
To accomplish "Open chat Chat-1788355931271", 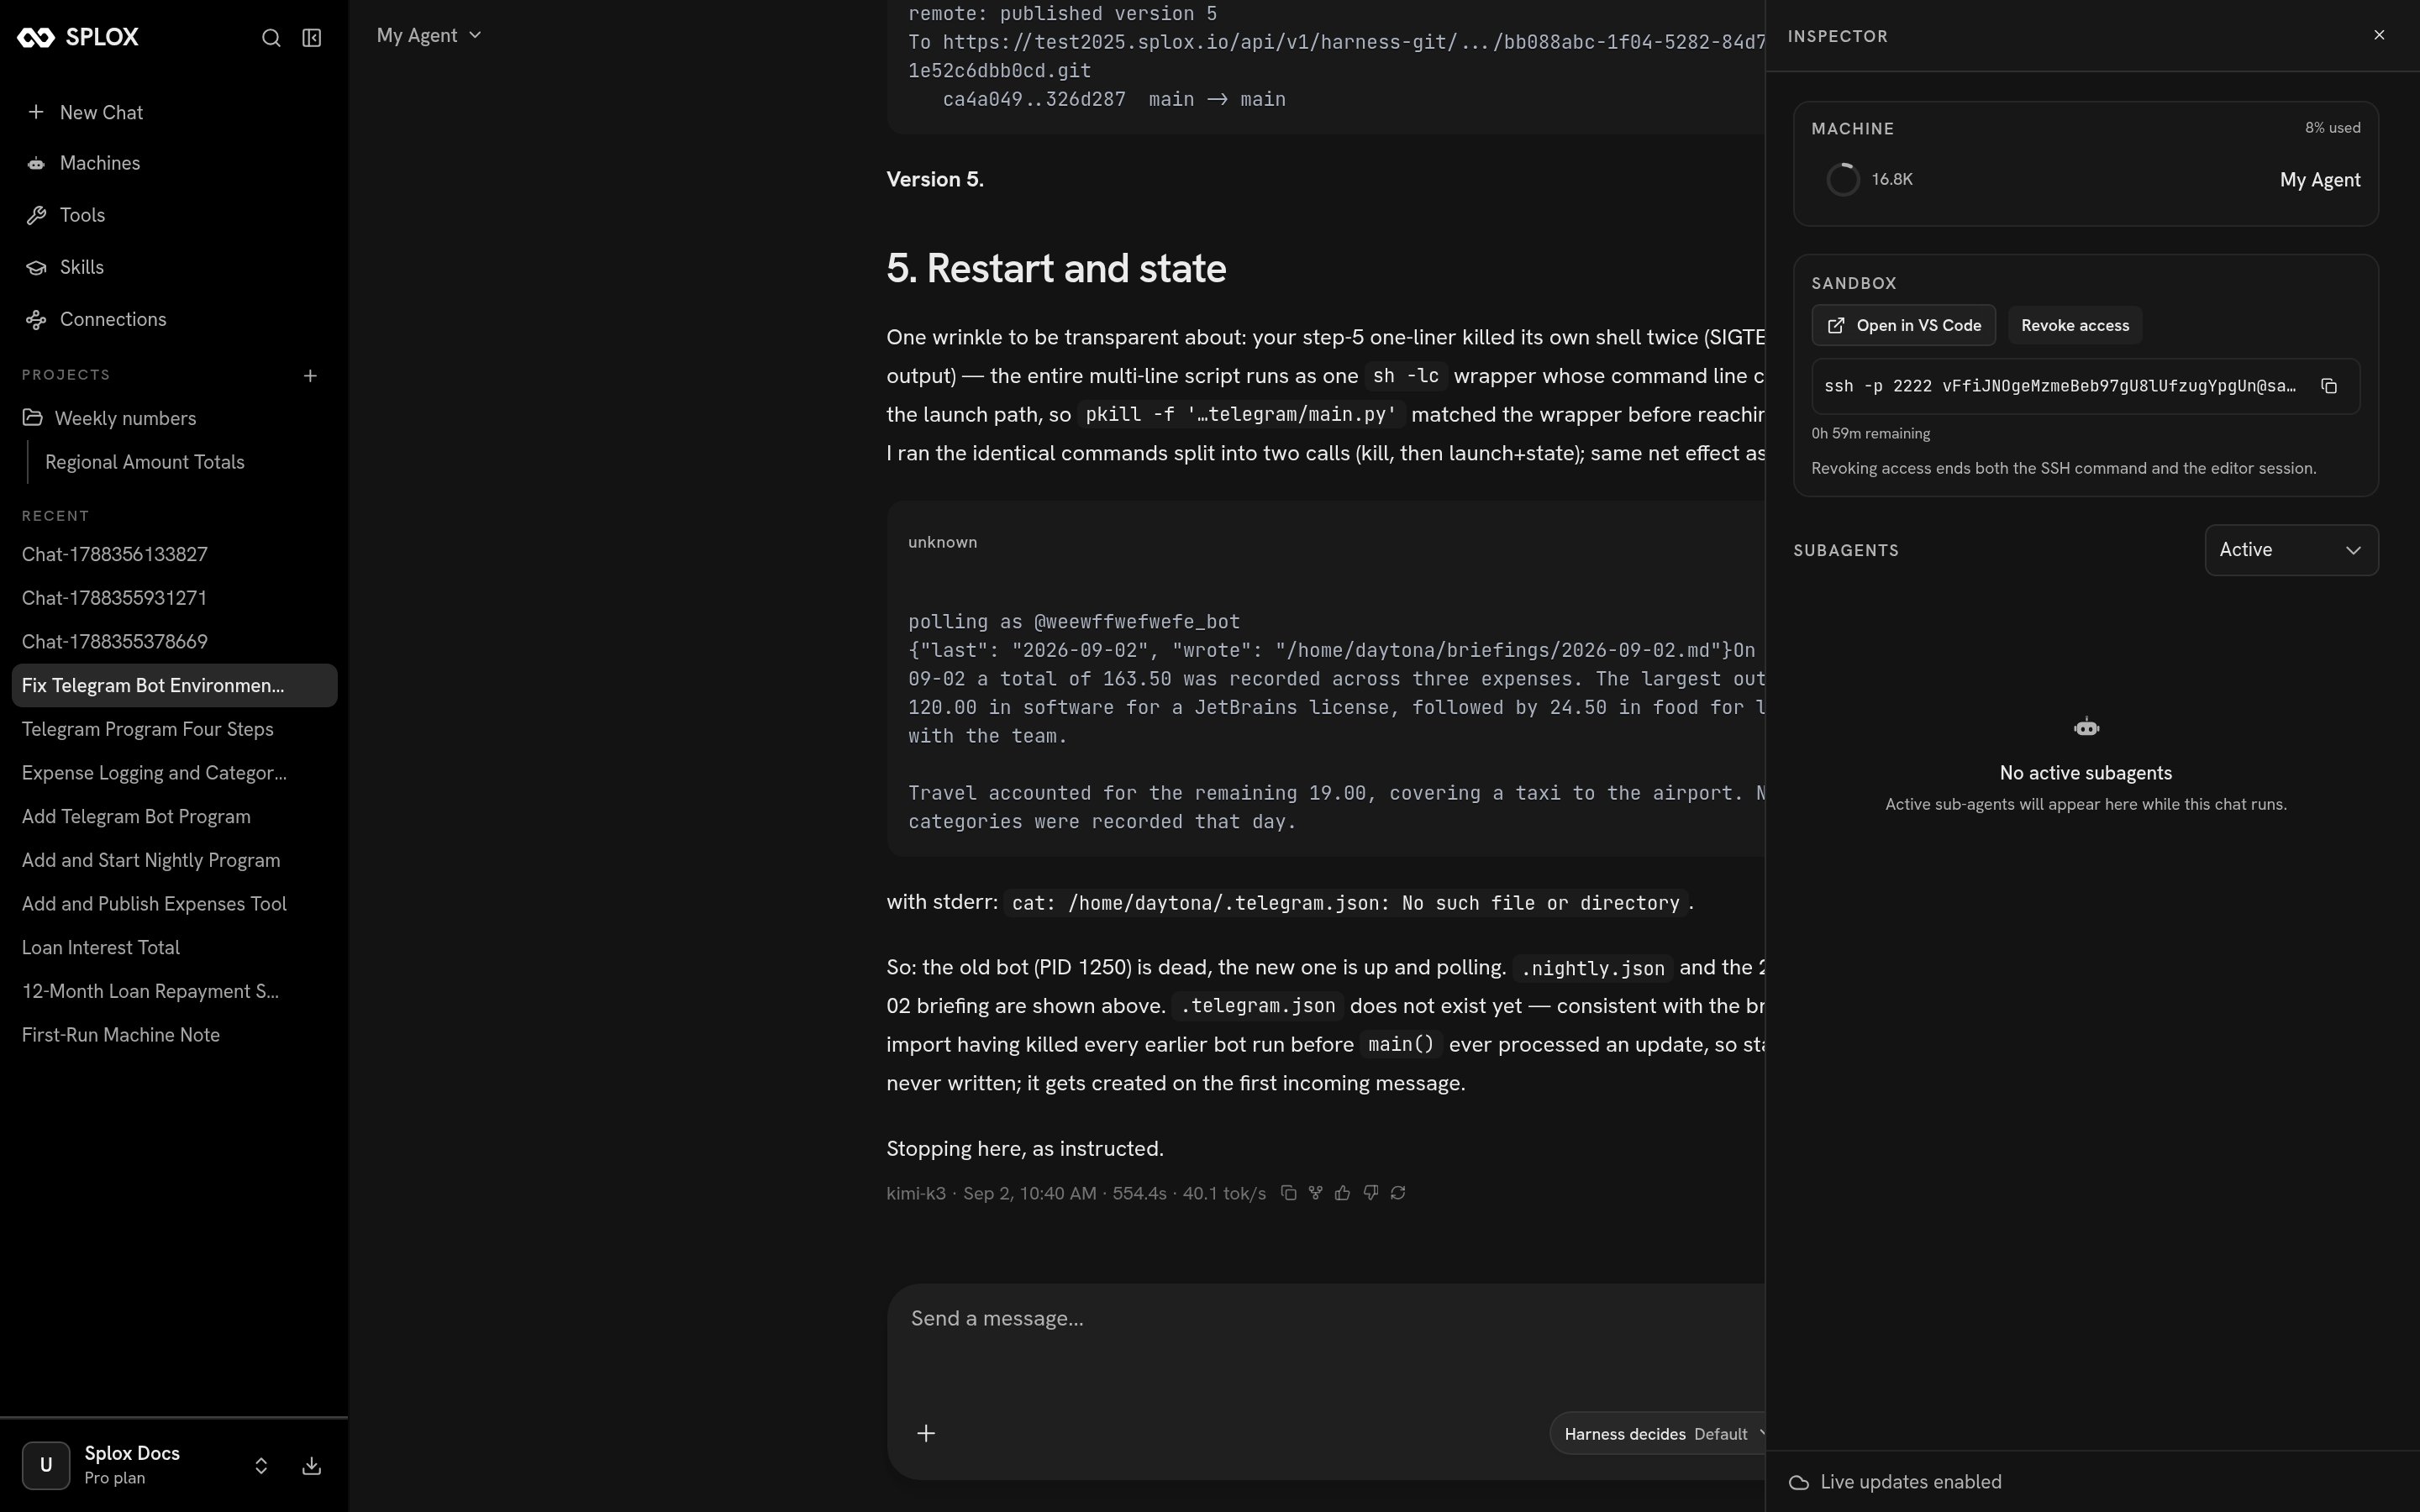I will pyautogui.click(x=174, y=598).
